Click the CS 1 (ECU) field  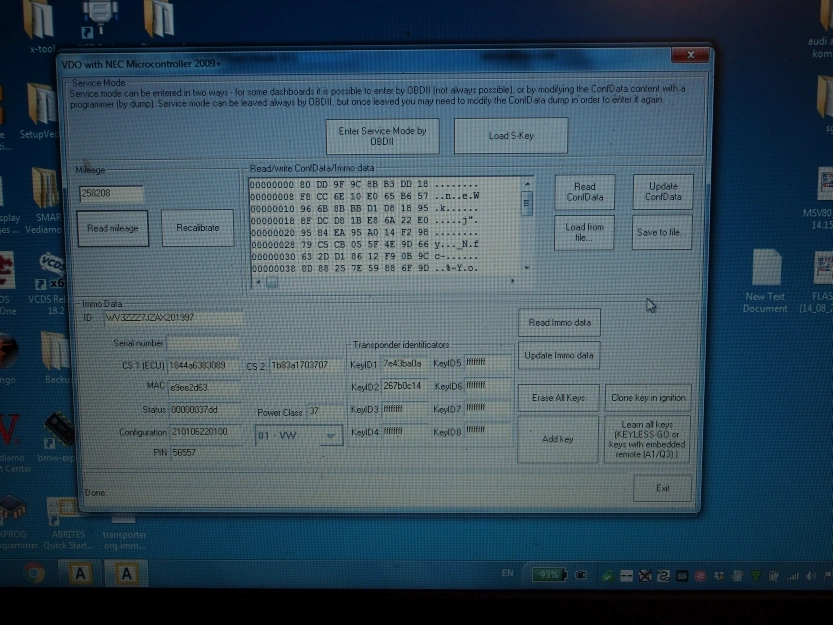coord(205,366)
